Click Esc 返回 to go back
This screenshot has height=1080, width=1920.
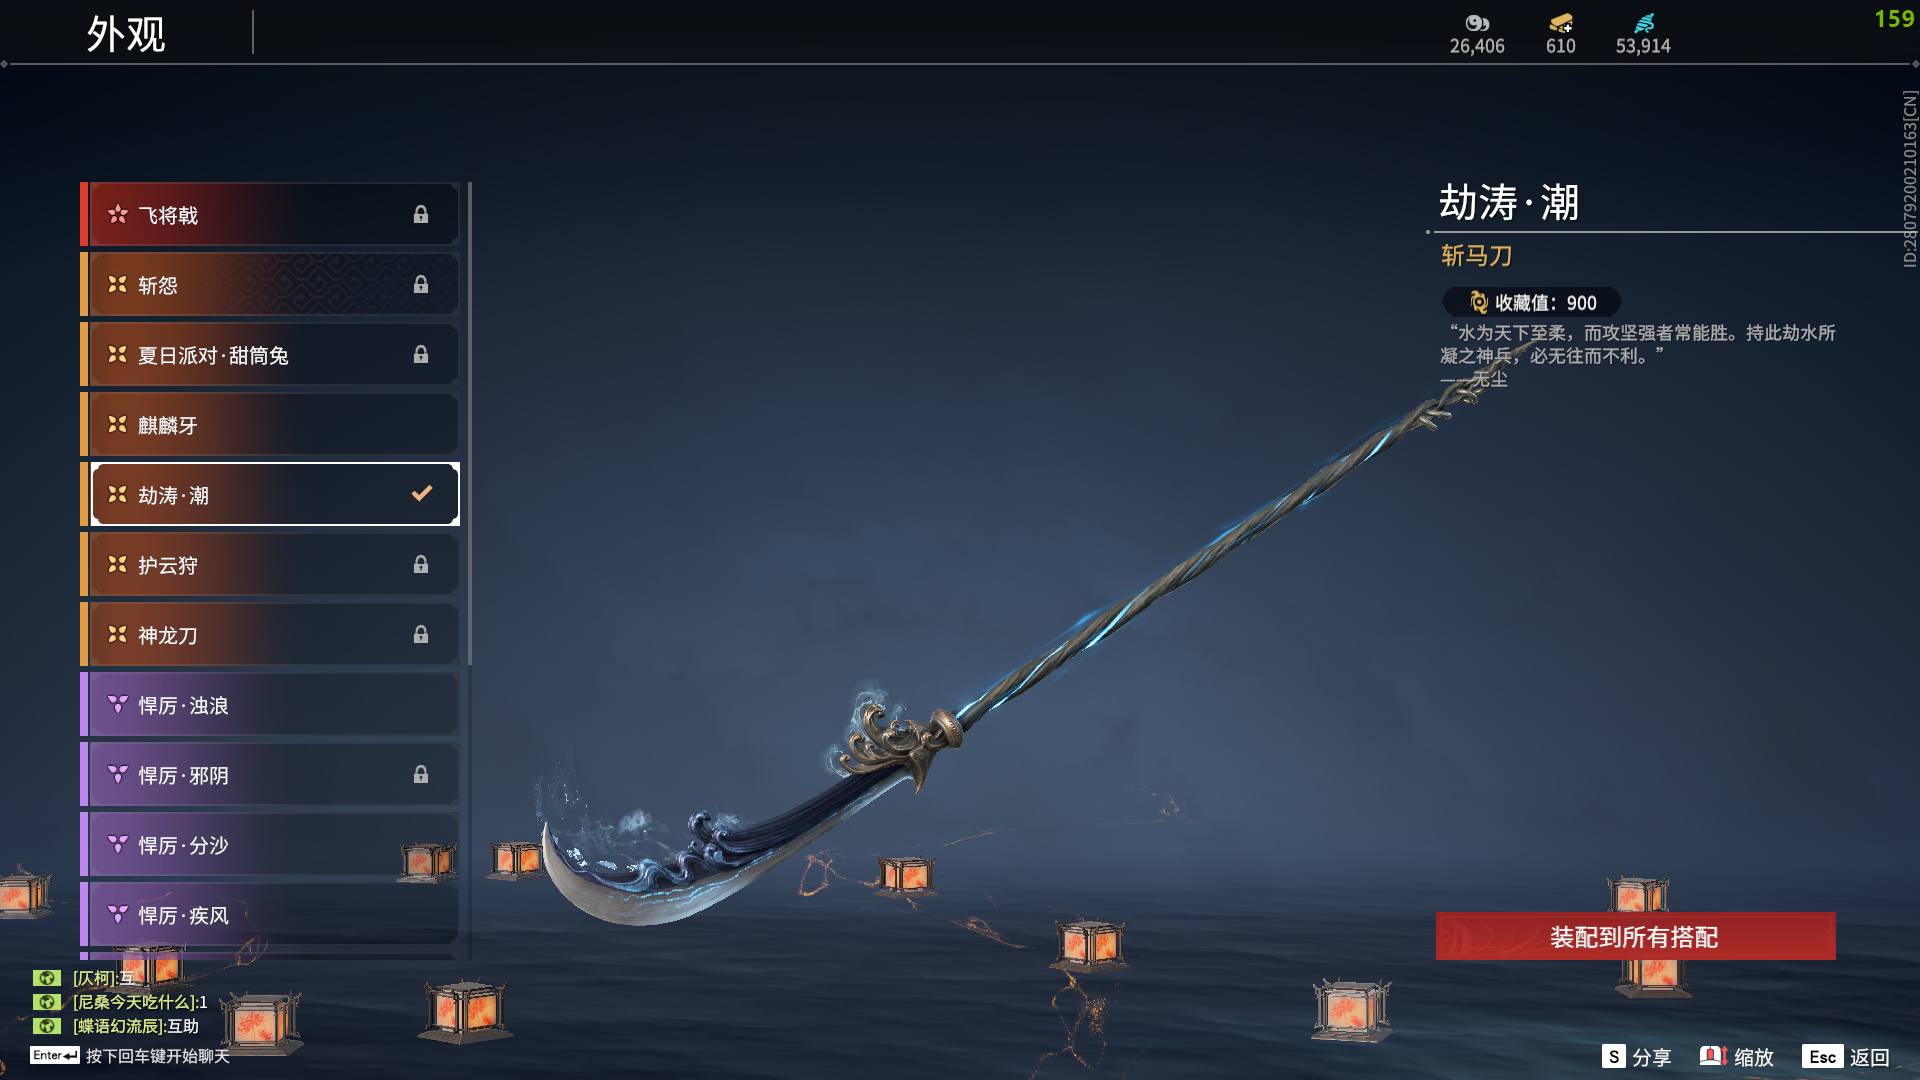click(x=1846, y=1057)
